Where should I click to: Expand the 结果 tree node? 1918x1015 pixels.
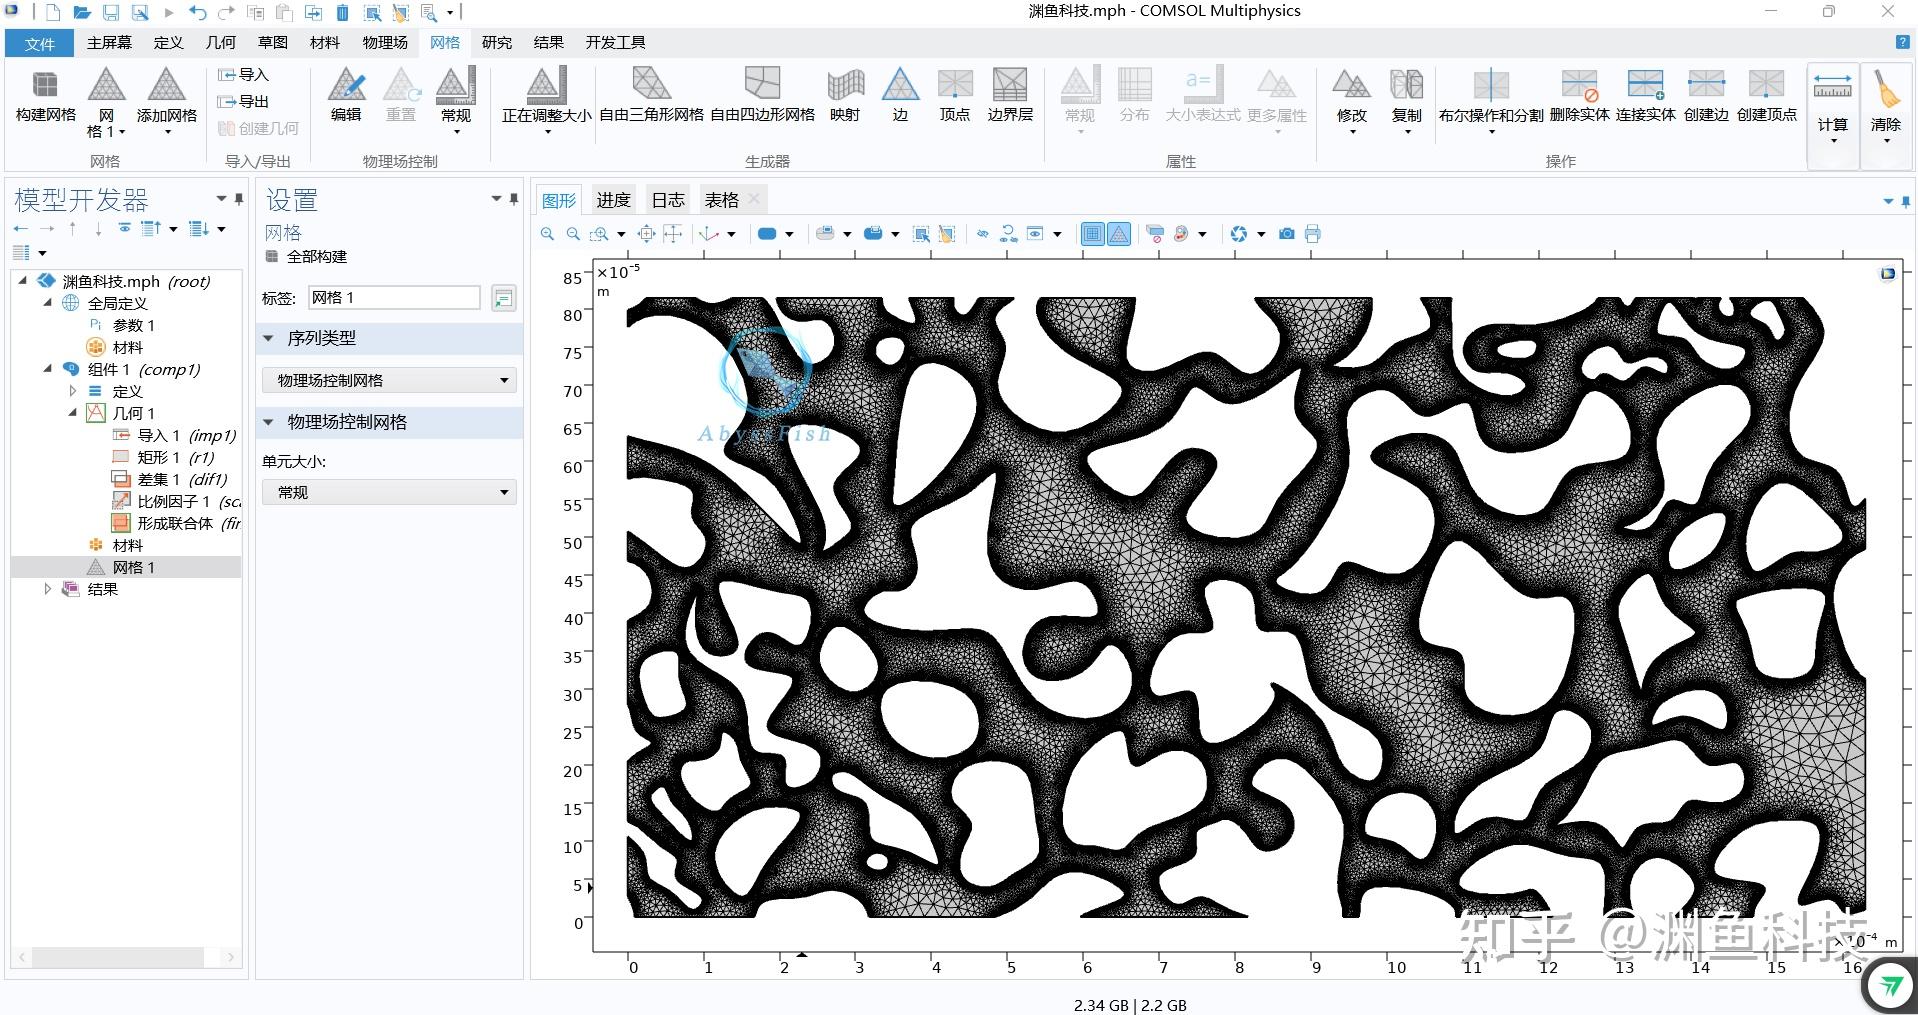coord(48,589)
